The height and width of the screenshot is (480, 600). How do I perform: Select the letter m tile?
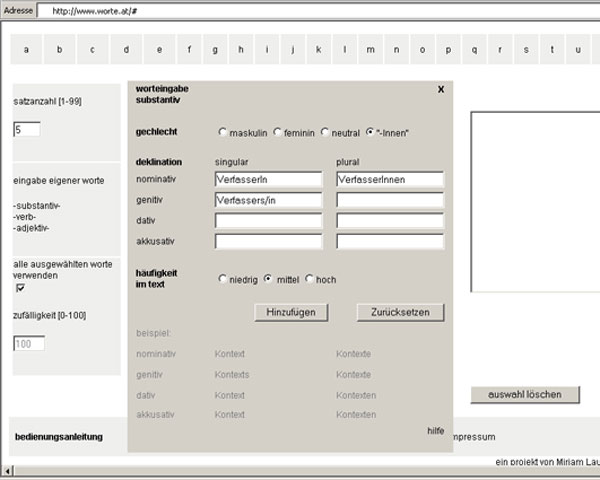pos(370,49)
